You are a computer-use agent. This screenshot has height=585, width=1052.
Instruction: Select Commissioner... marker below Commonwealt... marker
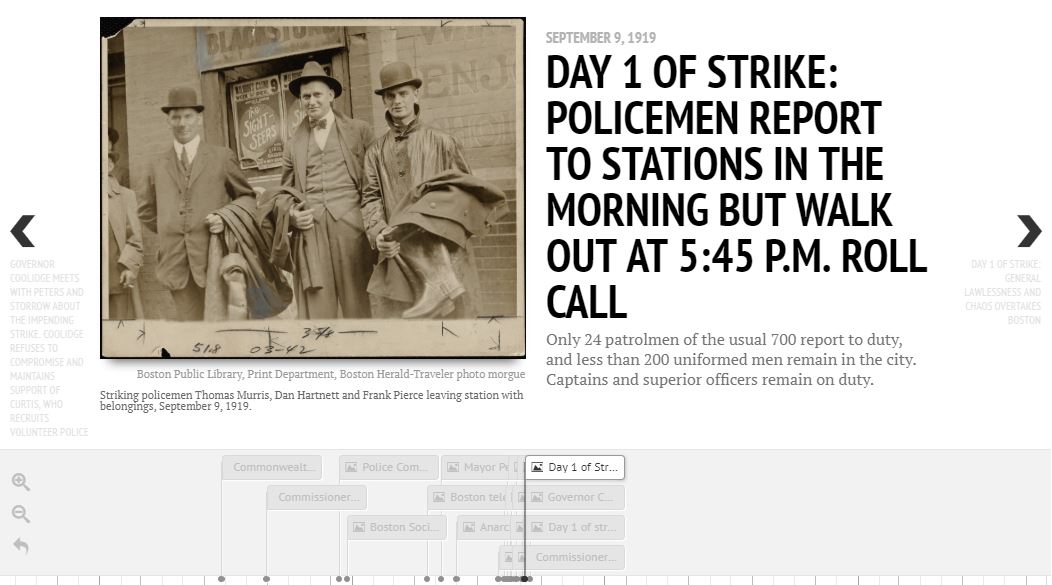[x=317, y=497]
